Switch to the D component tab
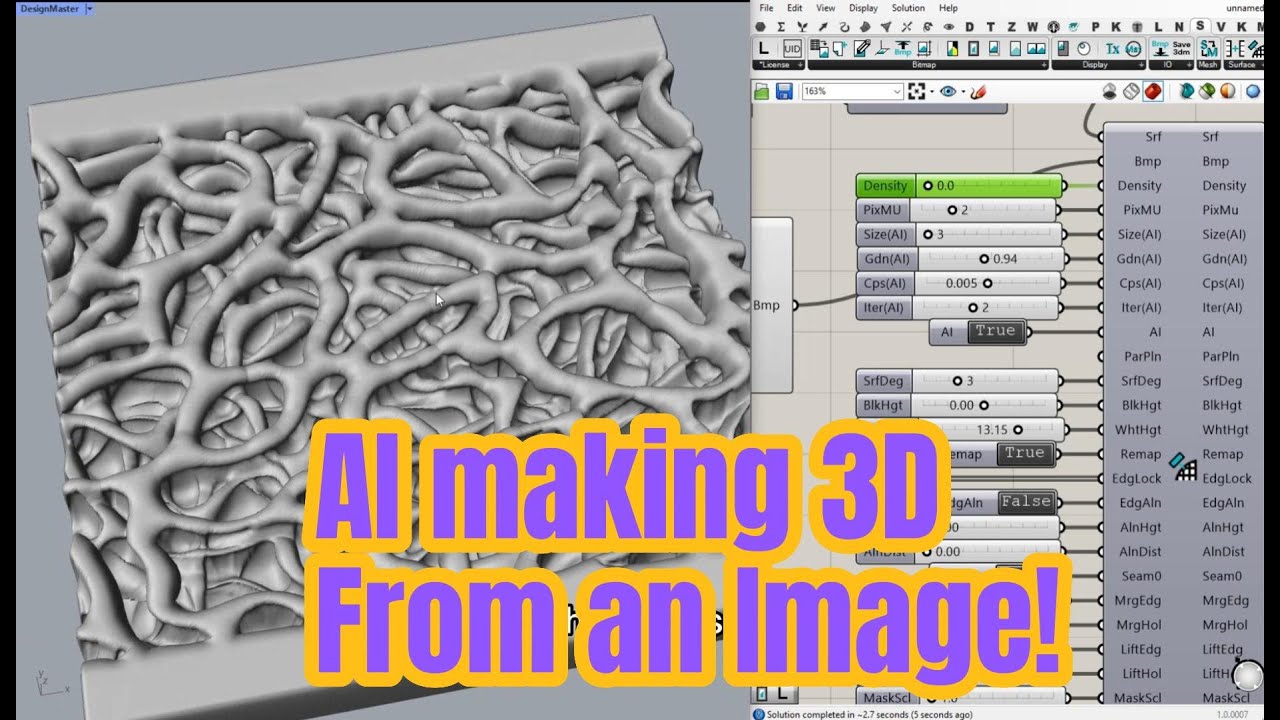Screen dimensions: 1280x720 click(x=969, y=27)
